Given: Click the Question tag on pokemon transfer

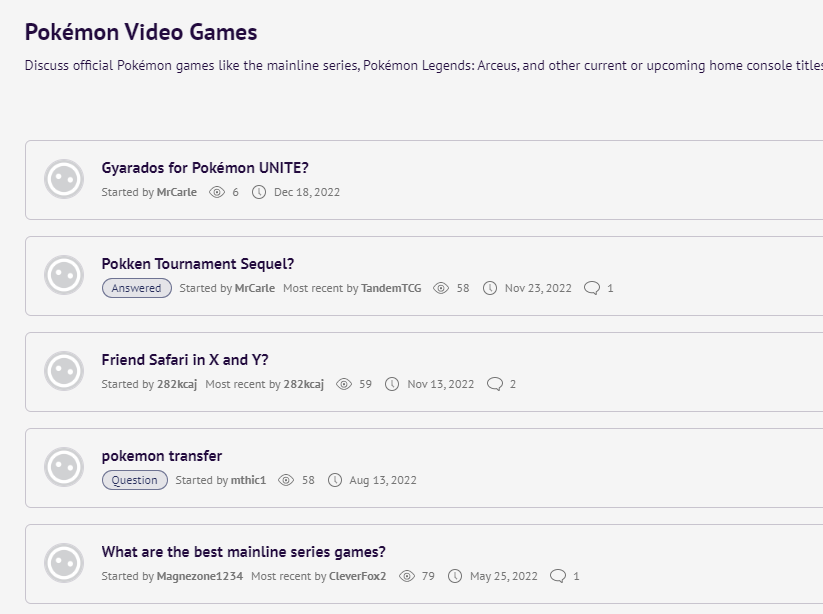Looking at the screenshot, I should 134,481.
